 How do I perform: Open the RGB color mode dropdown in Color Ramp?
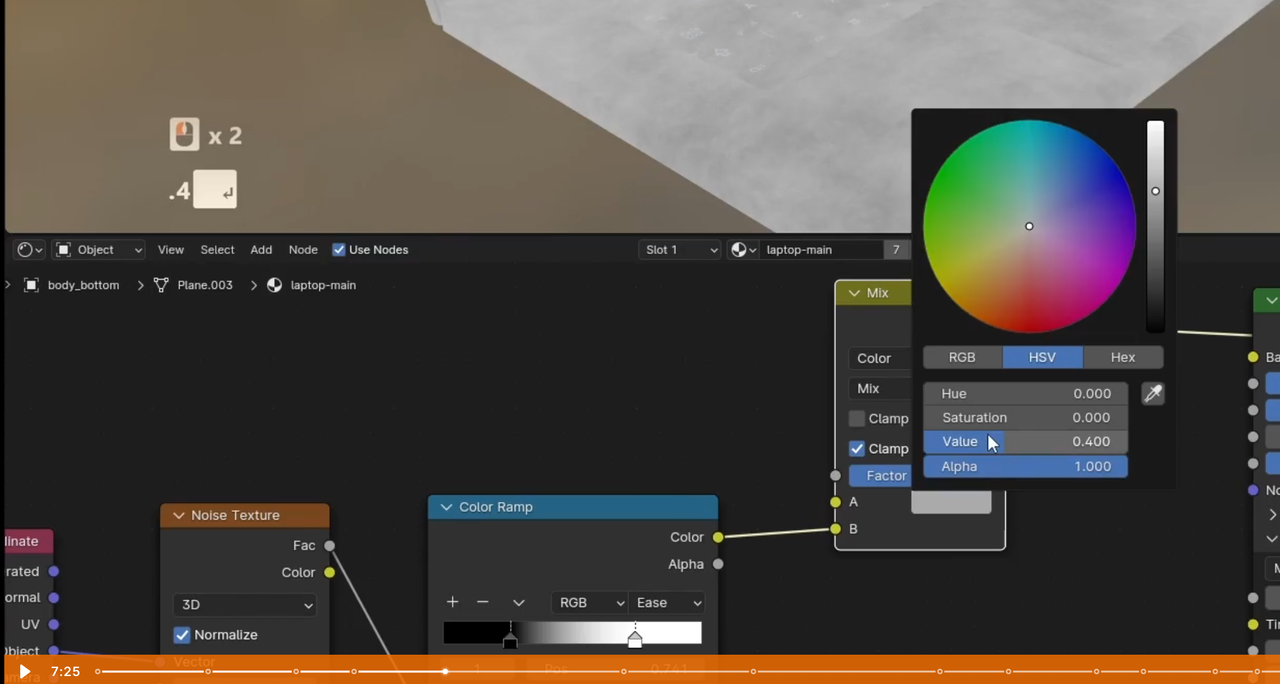pyautogui.click(x=589, y=603)
